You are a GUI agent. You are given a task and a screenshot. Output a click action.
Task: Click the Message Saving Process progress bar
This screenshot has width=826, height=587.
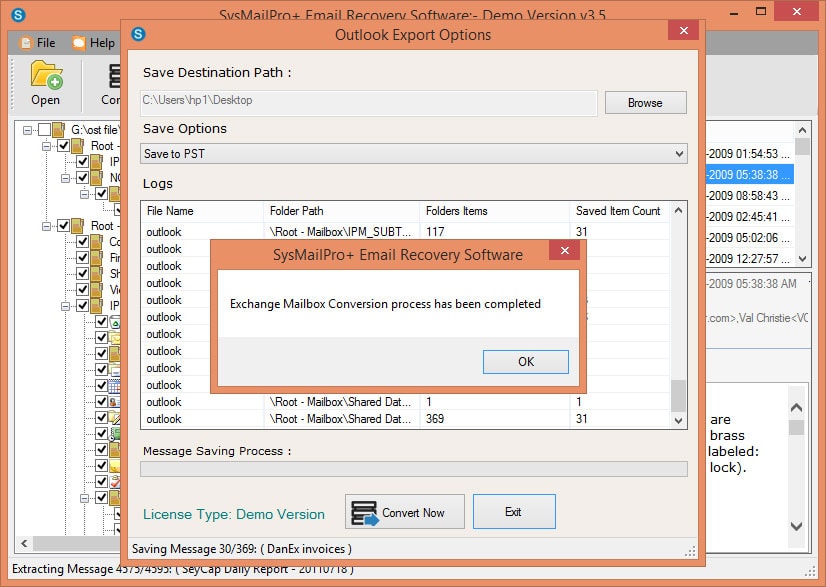pos(414,469)
